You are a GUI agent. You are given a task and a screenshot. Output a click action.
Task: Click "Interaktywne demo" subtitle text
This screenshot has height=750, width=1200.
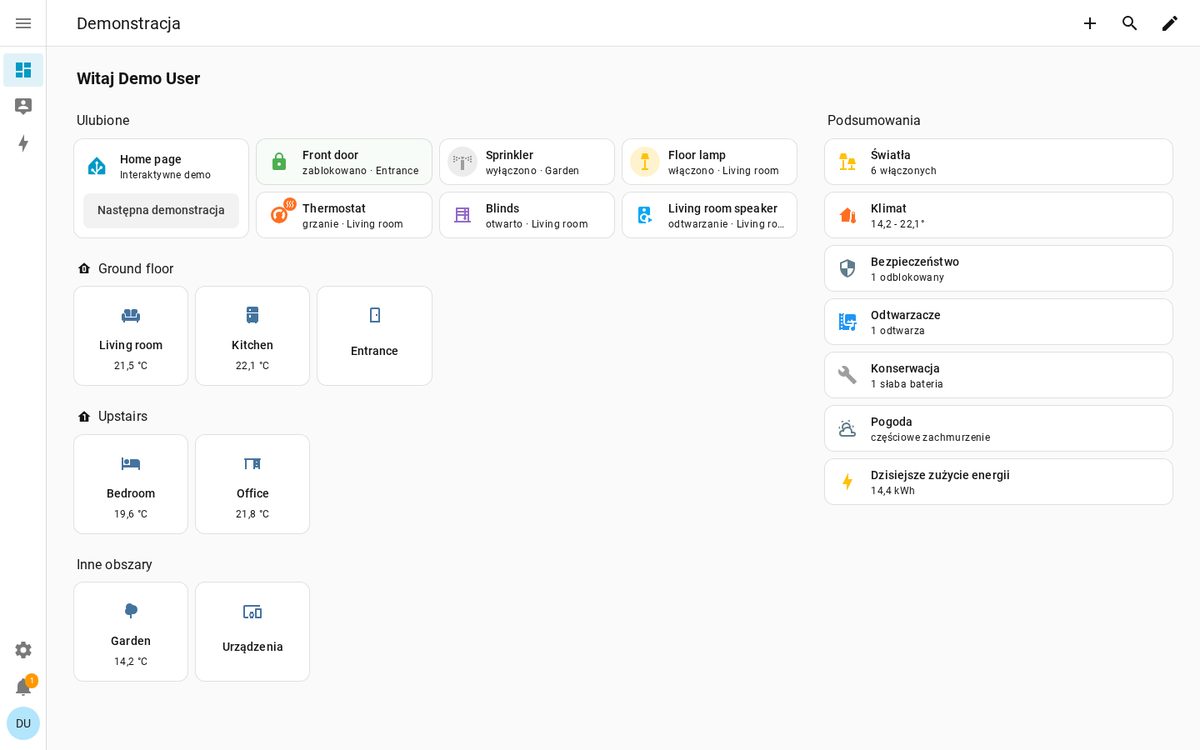[165, 175]
